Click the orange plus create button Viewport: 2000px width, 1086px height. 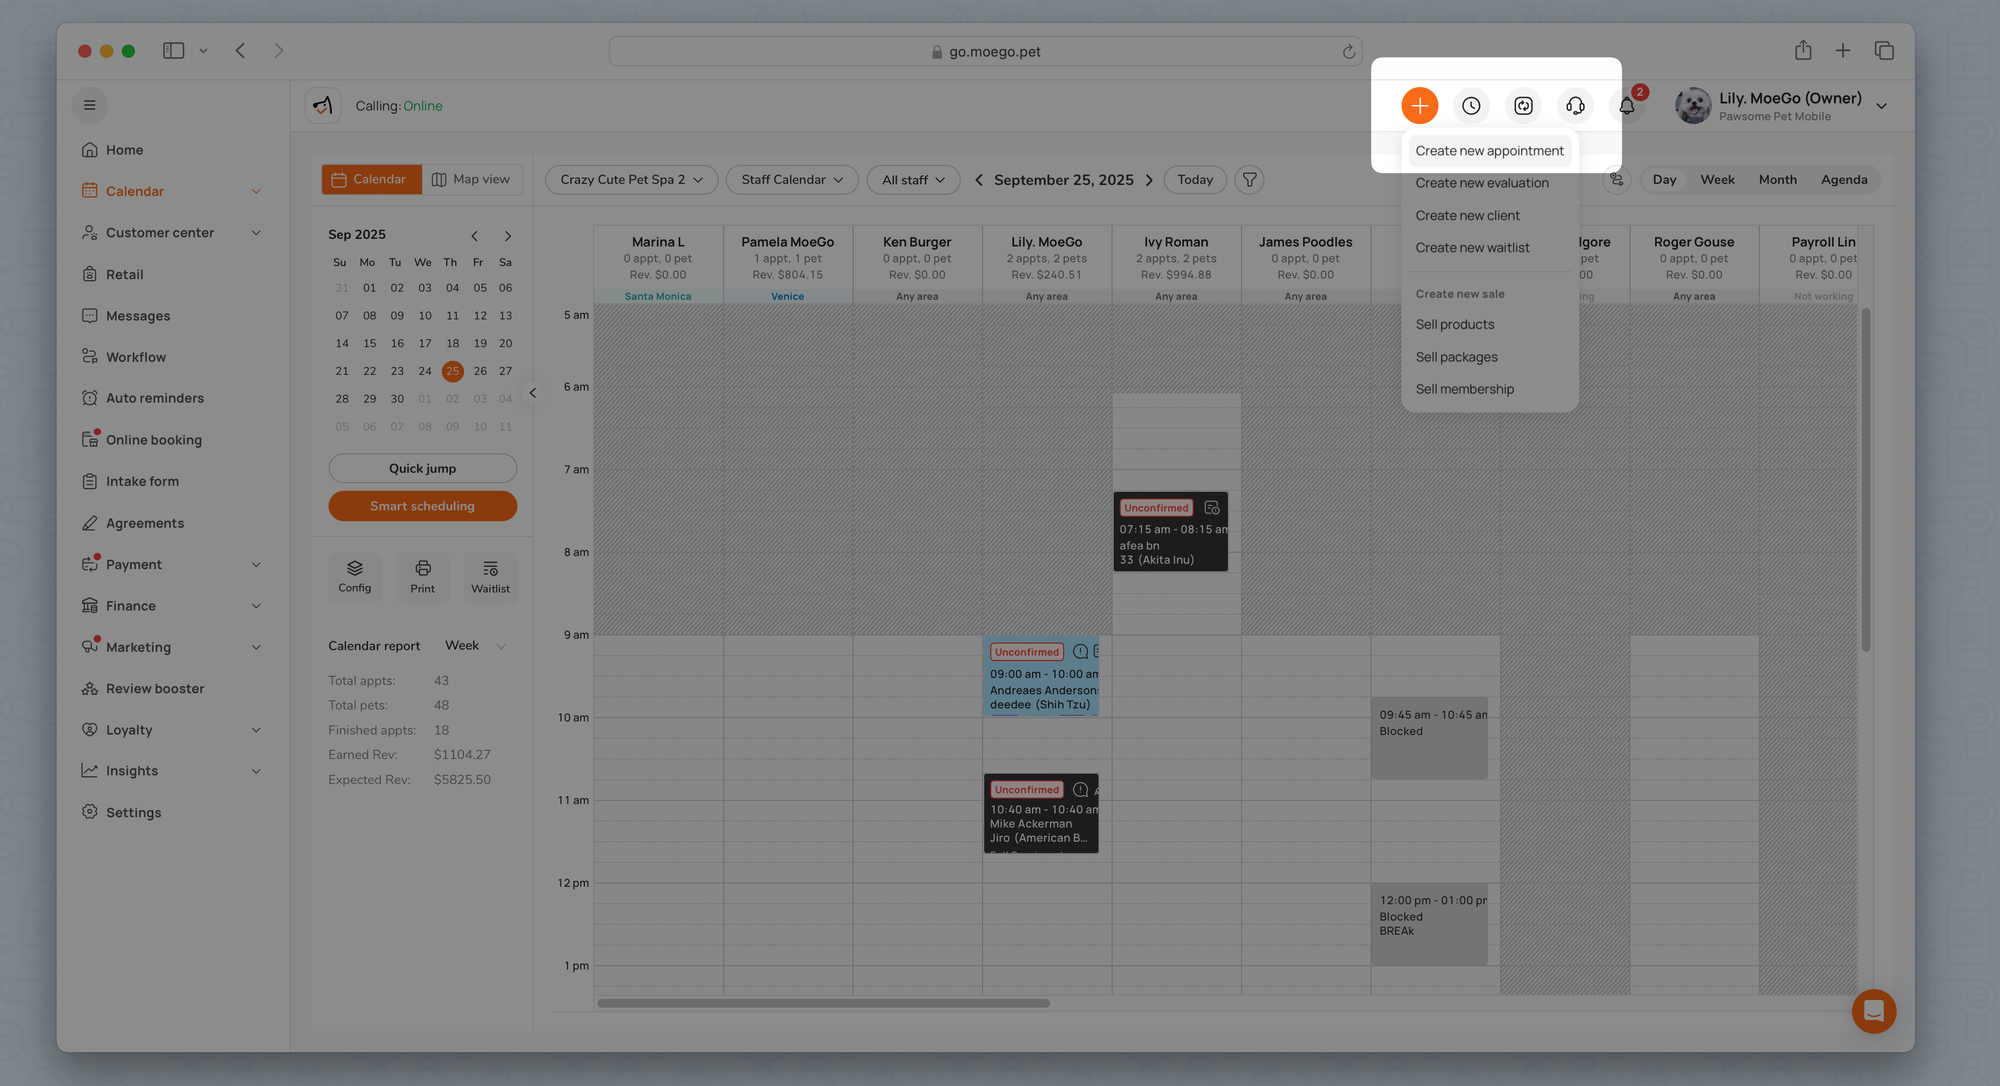(x=1419, y=106)
